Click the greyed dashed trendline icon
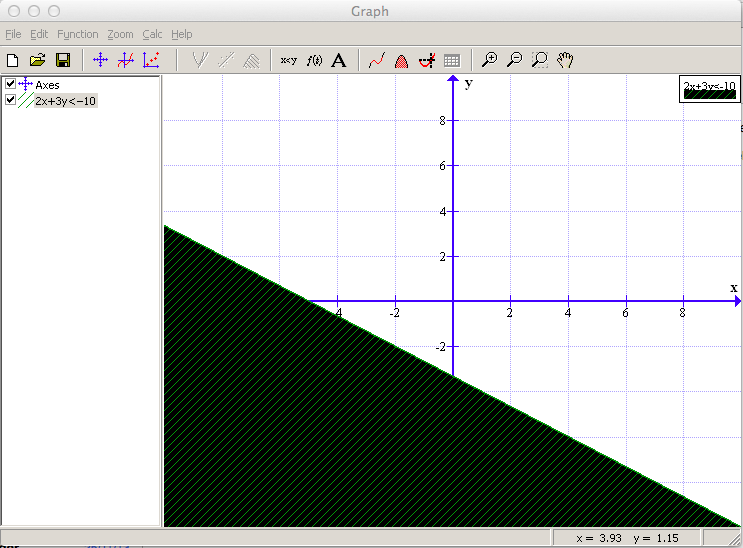743x548 pixels. (226, 60)
